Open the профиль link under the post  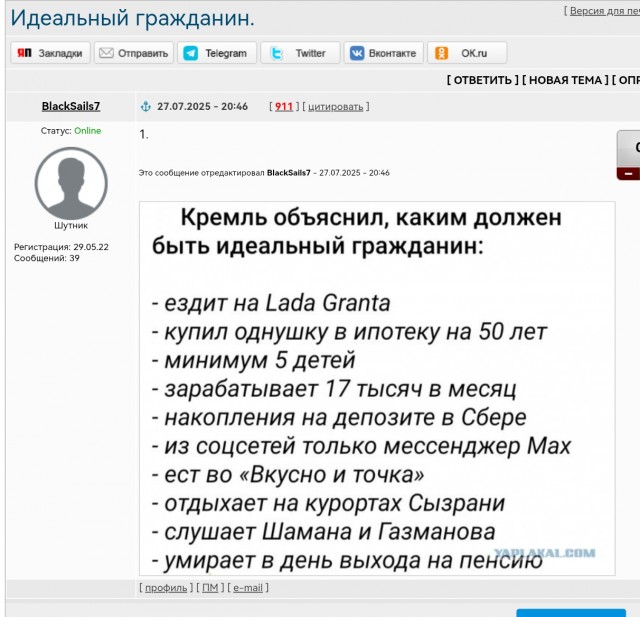click(x=166, y=588)
